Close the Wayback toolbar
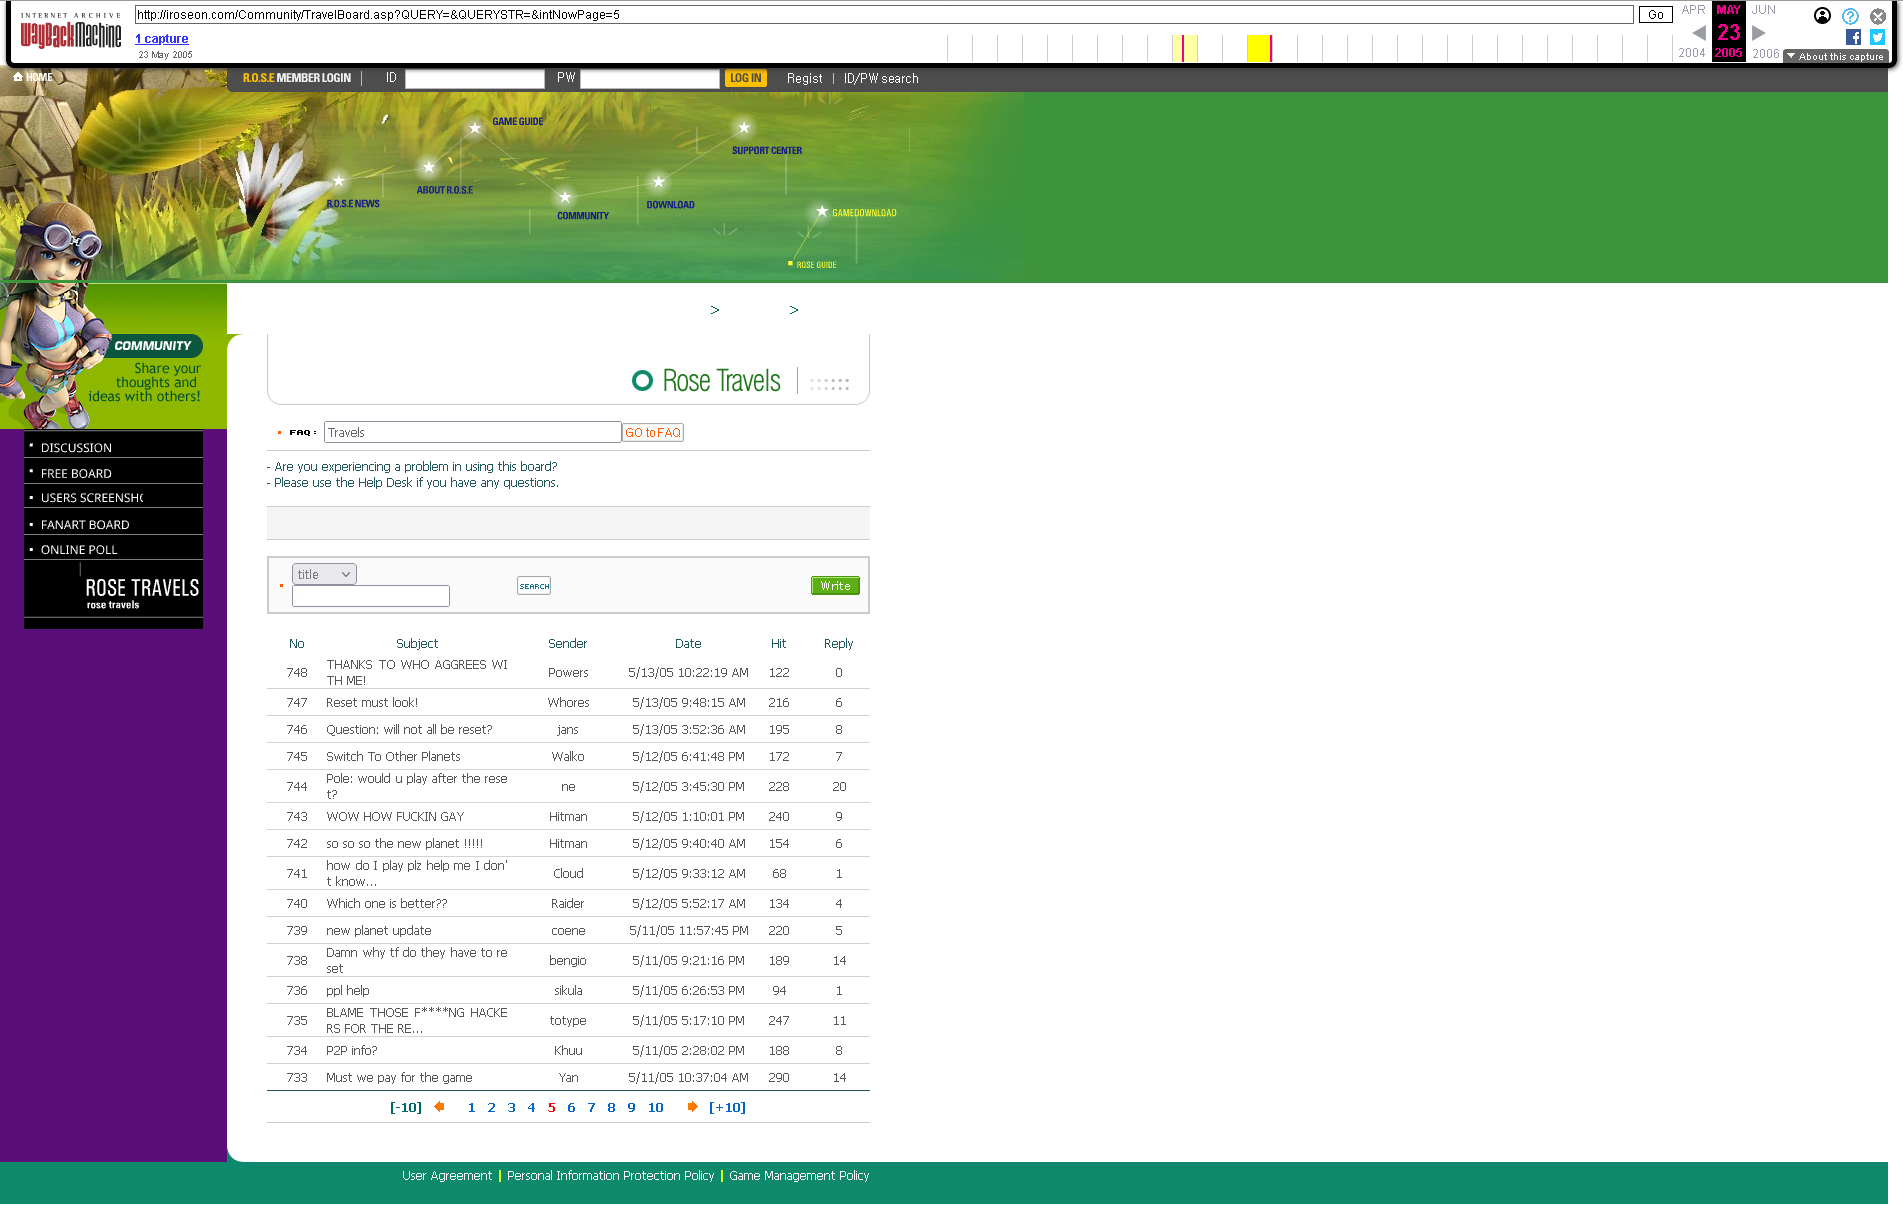 point(1878,16)
